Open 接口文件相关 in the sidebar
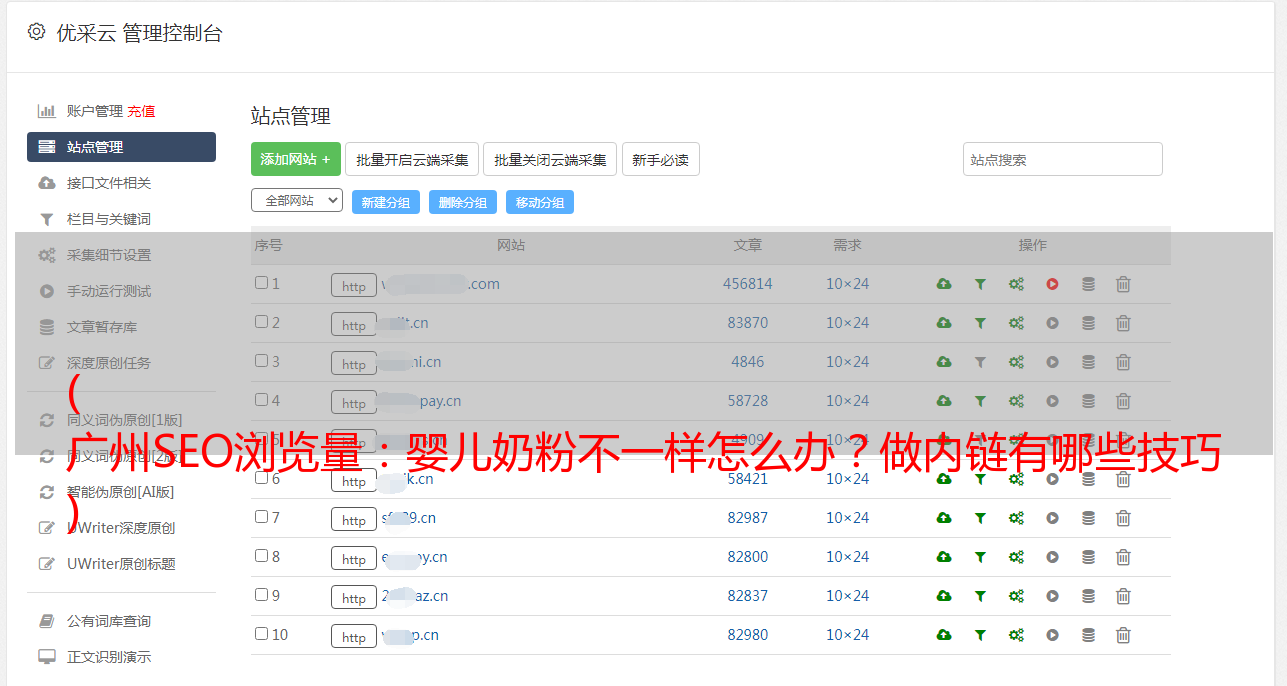Viewport: 1287px width, 686px height. [x=109, y=183]
